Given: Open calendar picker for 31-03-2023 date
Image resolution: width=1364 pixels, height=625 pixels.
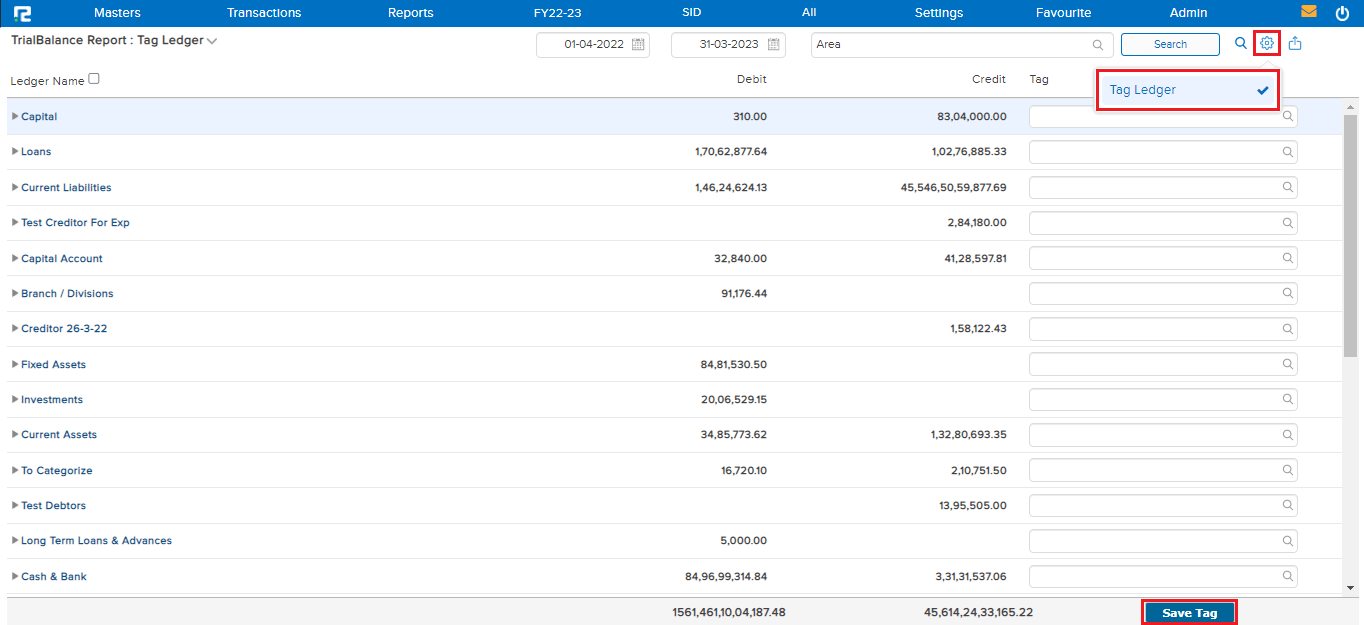Looking at the screenshot, I should (x=773, y=45).
